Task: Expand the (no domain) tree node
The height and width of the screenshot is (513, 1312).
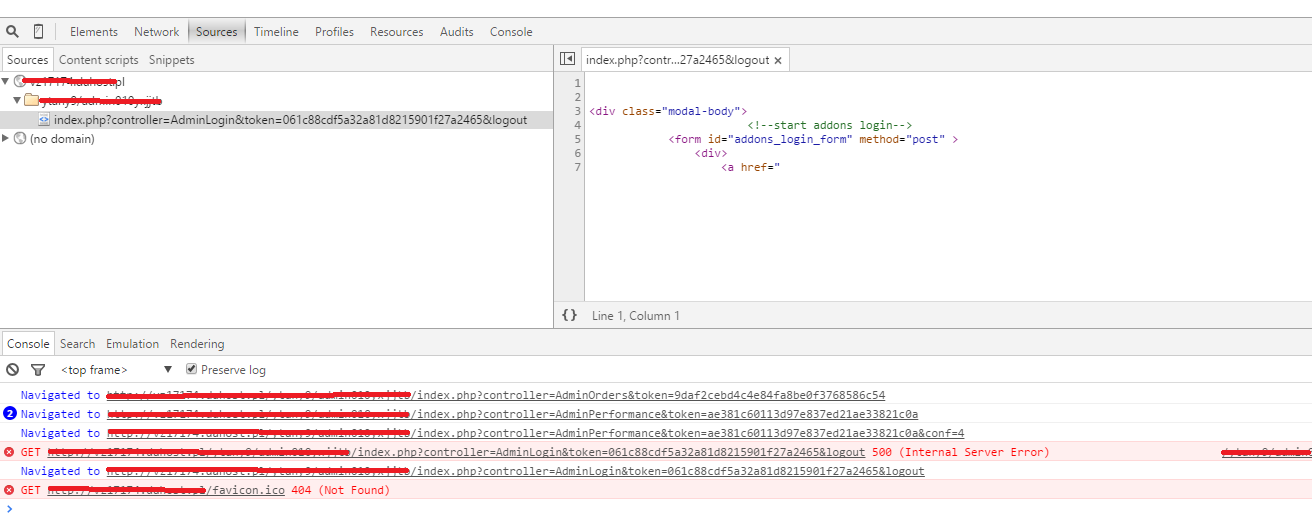Action: coord(6,139)
